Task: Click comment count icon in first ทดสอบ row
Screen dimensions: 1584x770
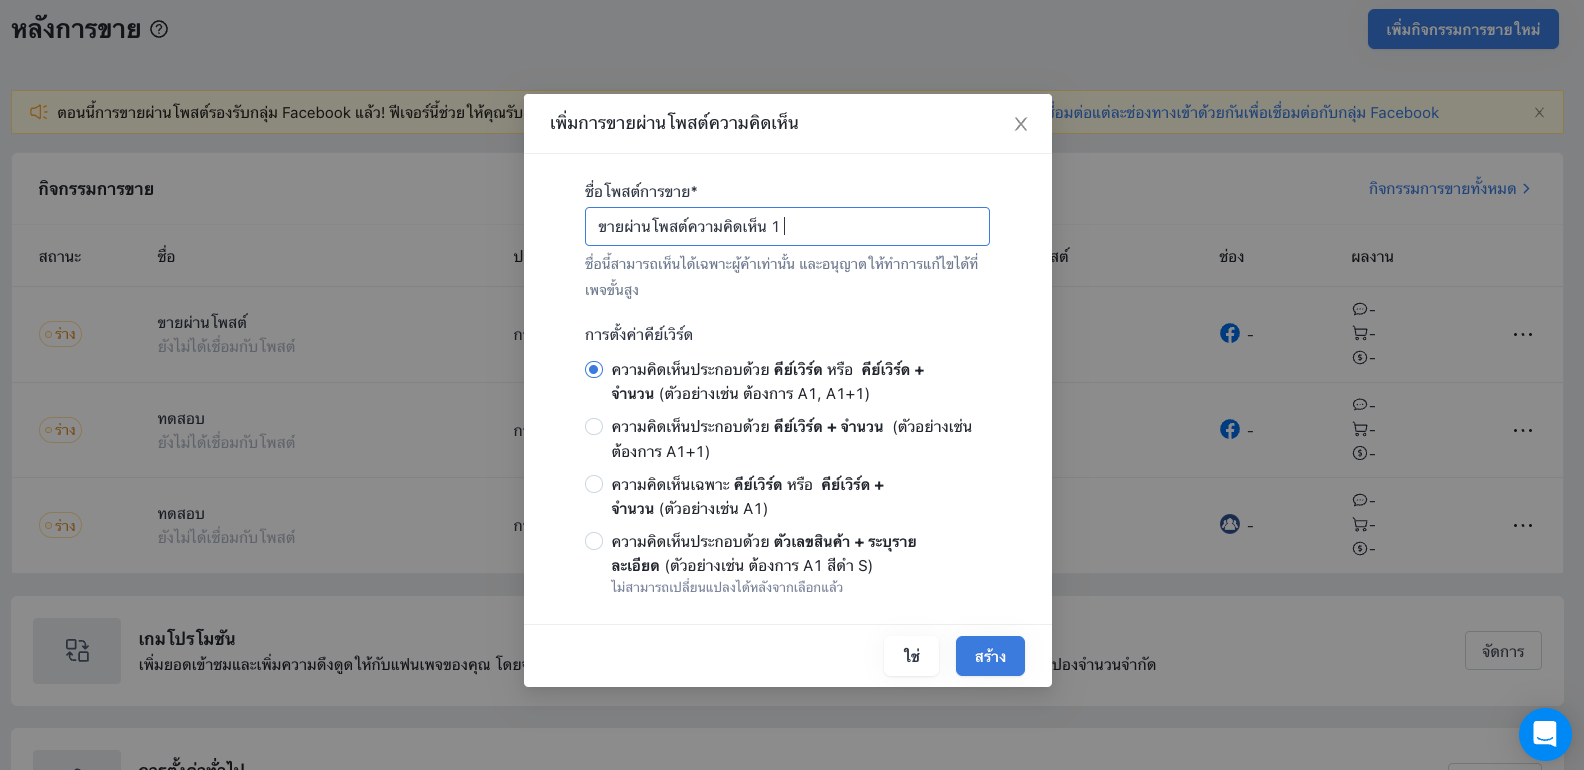Action: tap(1360, 405)
